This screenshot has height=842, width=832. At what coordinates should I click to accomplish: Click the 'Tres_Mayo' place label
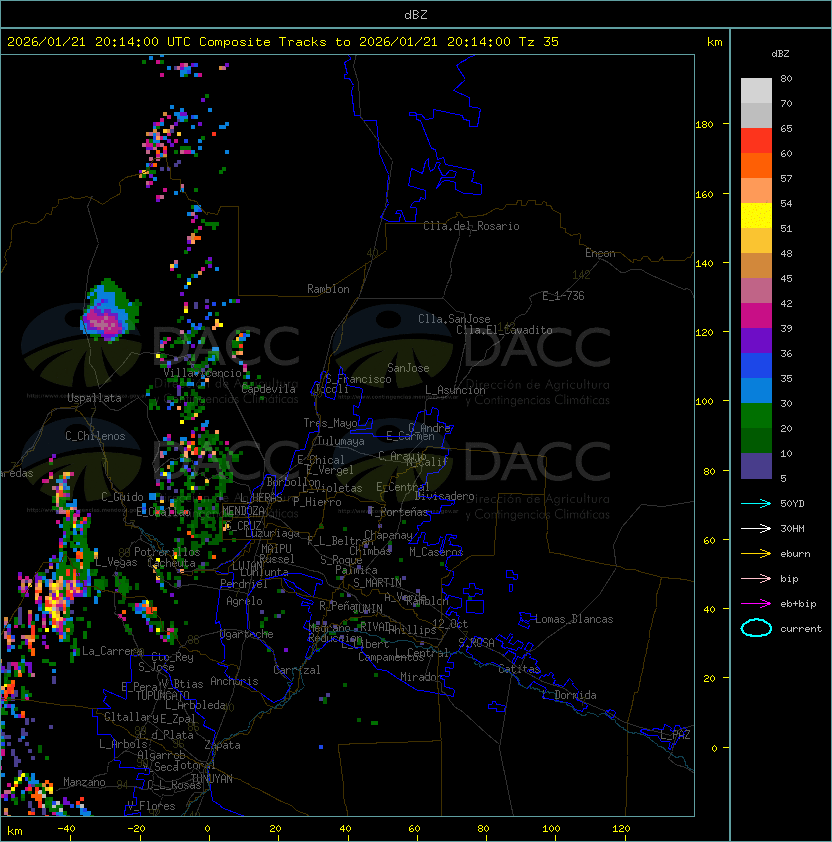point(330,423)
